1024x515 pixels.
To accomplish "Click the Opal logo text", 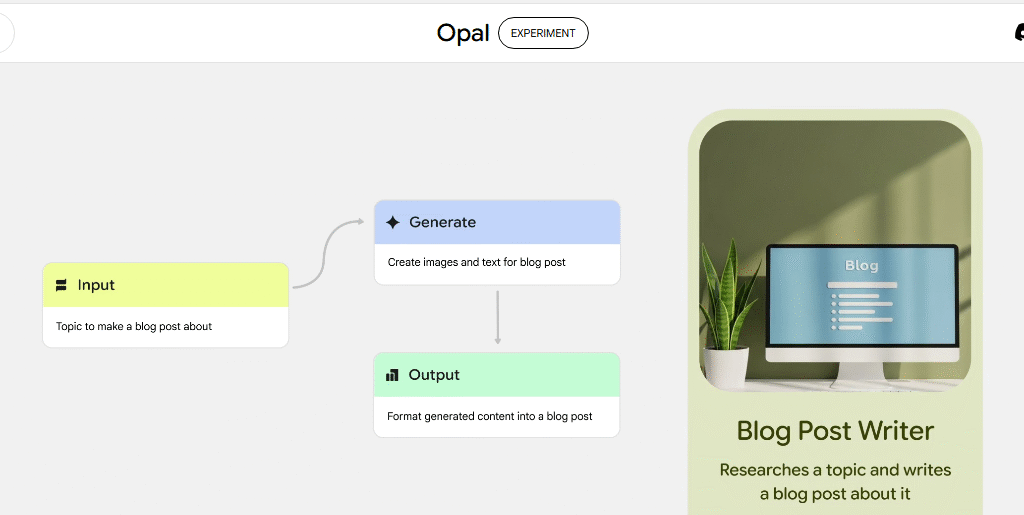I will [x=463, y=33].
